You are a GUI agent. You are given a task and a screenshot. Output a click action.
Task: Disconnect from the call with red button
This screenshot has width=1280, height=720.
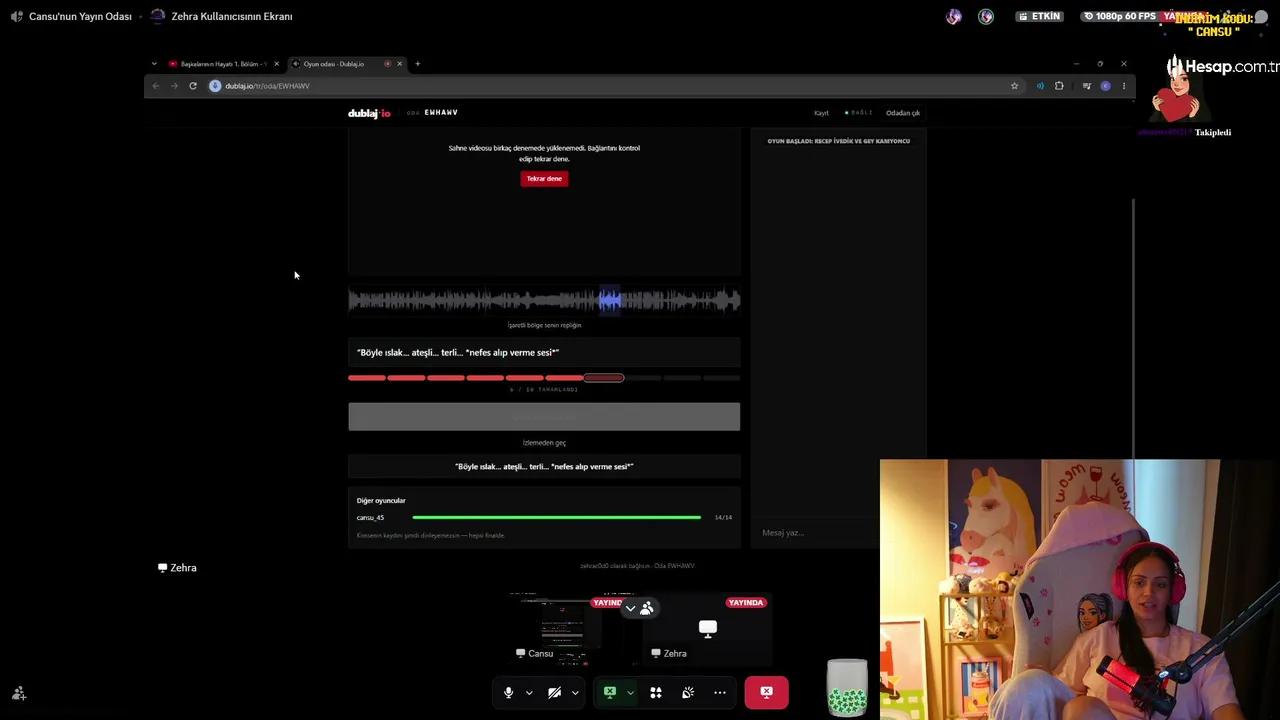(766, 692)
